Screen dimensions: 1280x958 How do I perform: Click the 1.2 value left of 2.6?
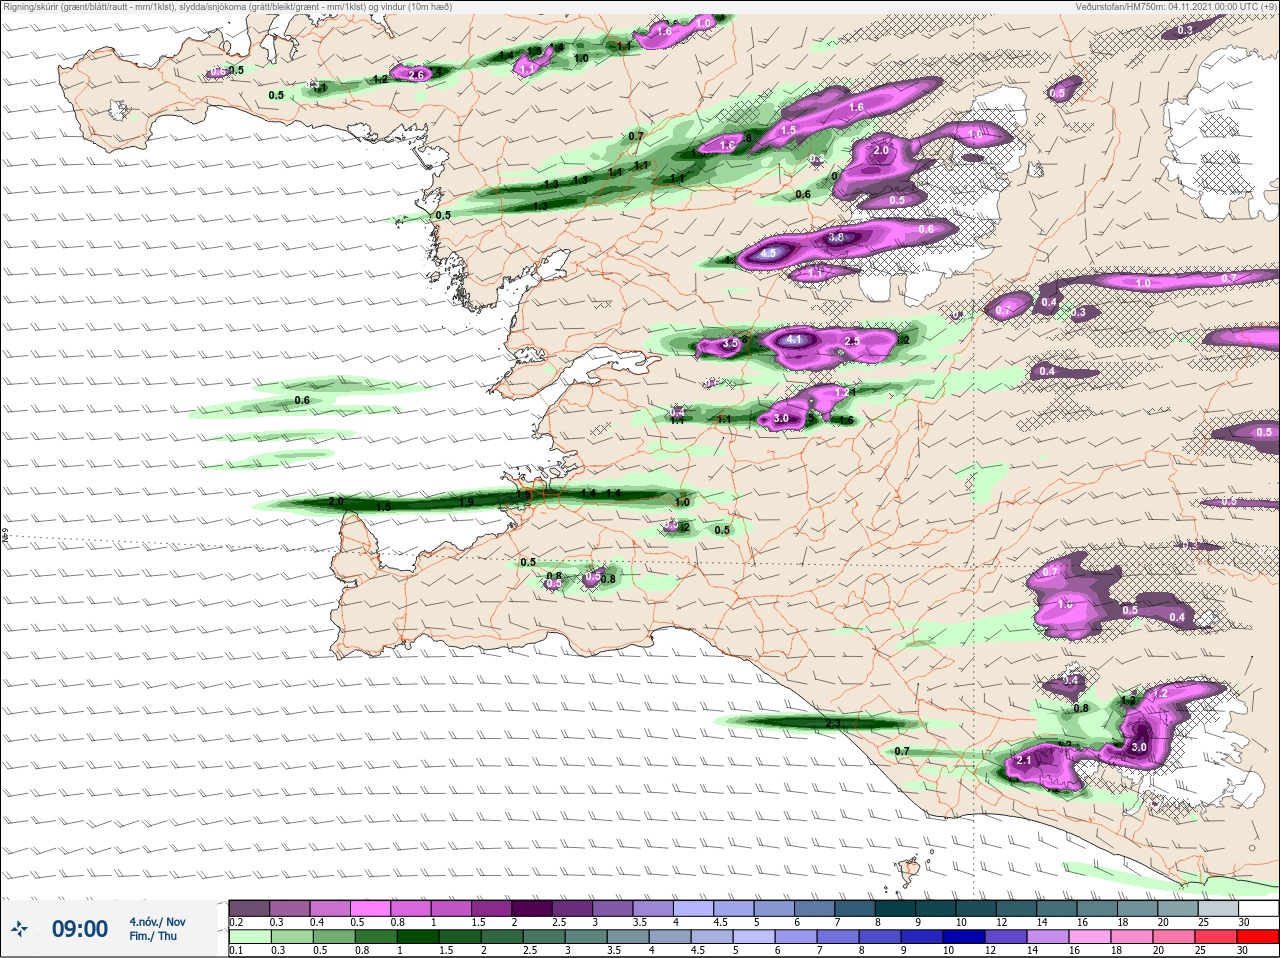coord(380,79)
